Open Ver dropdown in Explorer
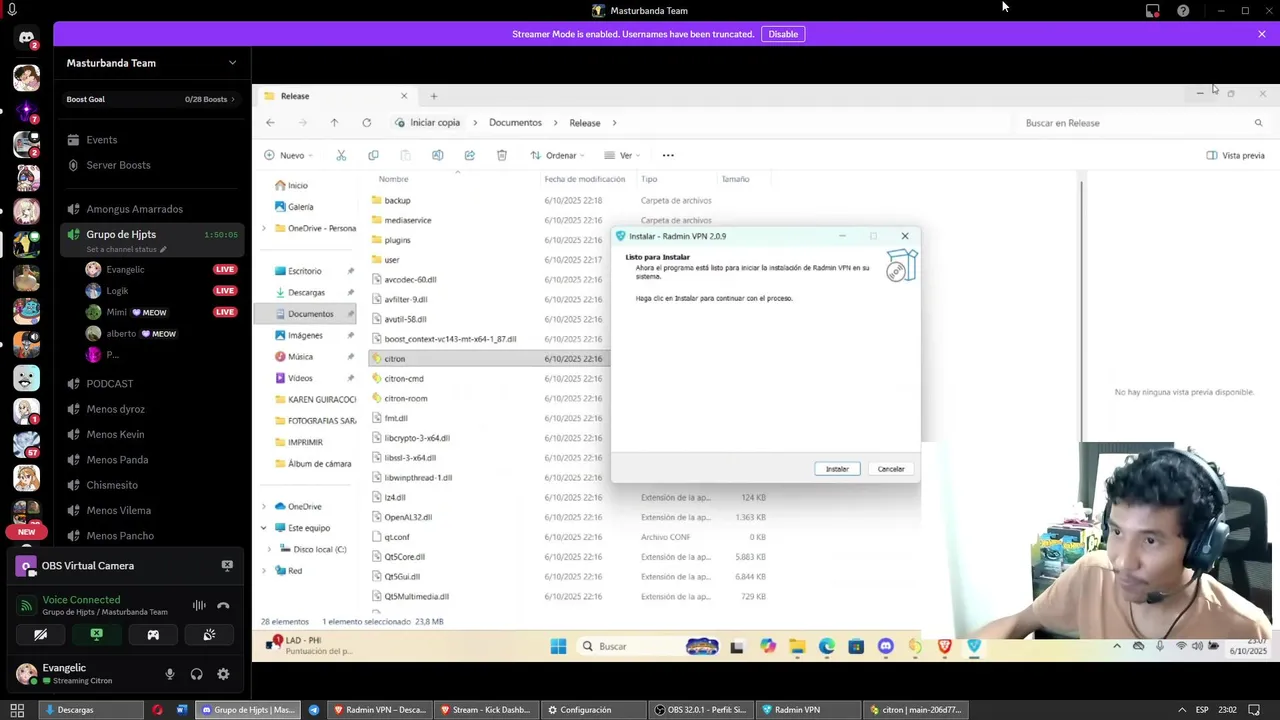 click(x=623, y=155)
